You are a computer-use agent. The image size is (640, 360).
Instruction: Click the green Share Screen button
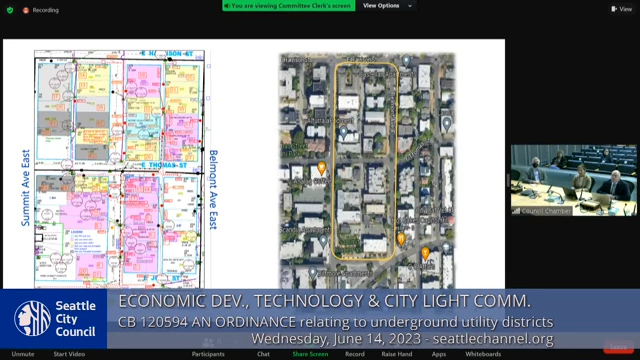tap(310, 354)
